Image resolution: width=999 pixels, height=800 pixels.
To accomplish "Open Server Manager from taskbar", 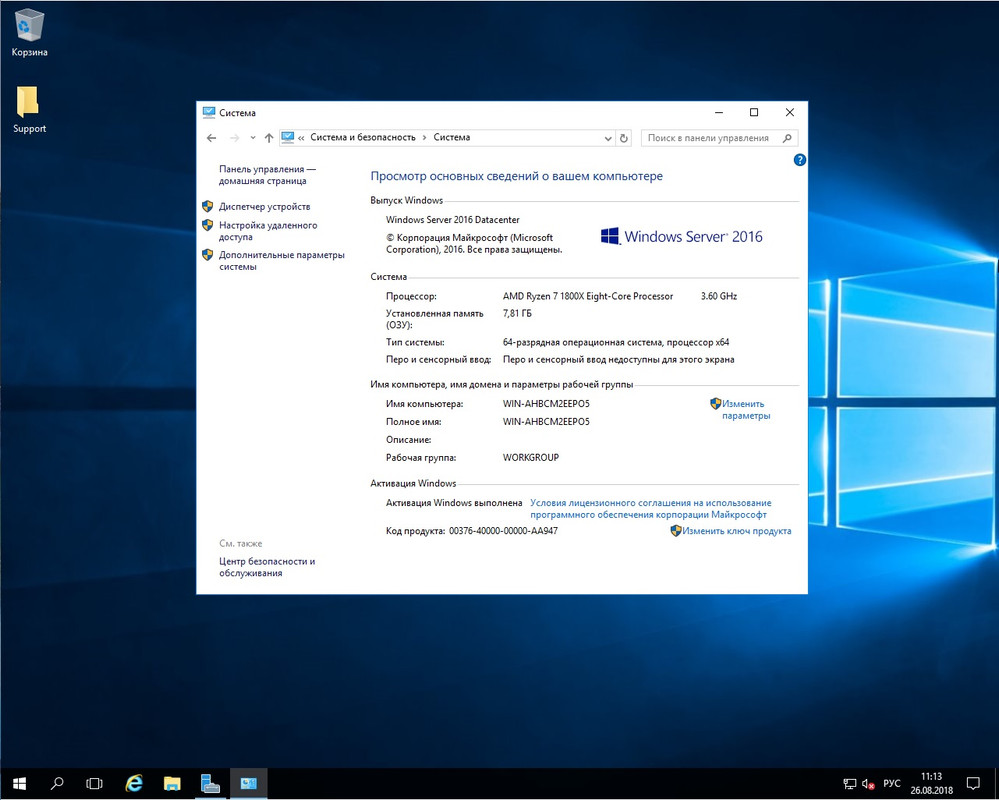I will coord(210,783).
